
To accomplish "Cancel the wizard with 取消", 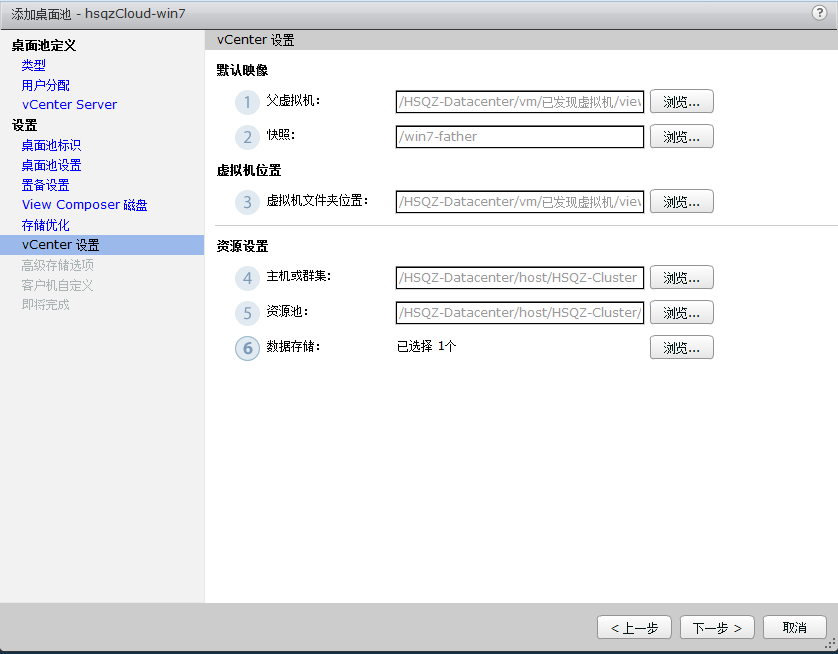I will [794, 628].
